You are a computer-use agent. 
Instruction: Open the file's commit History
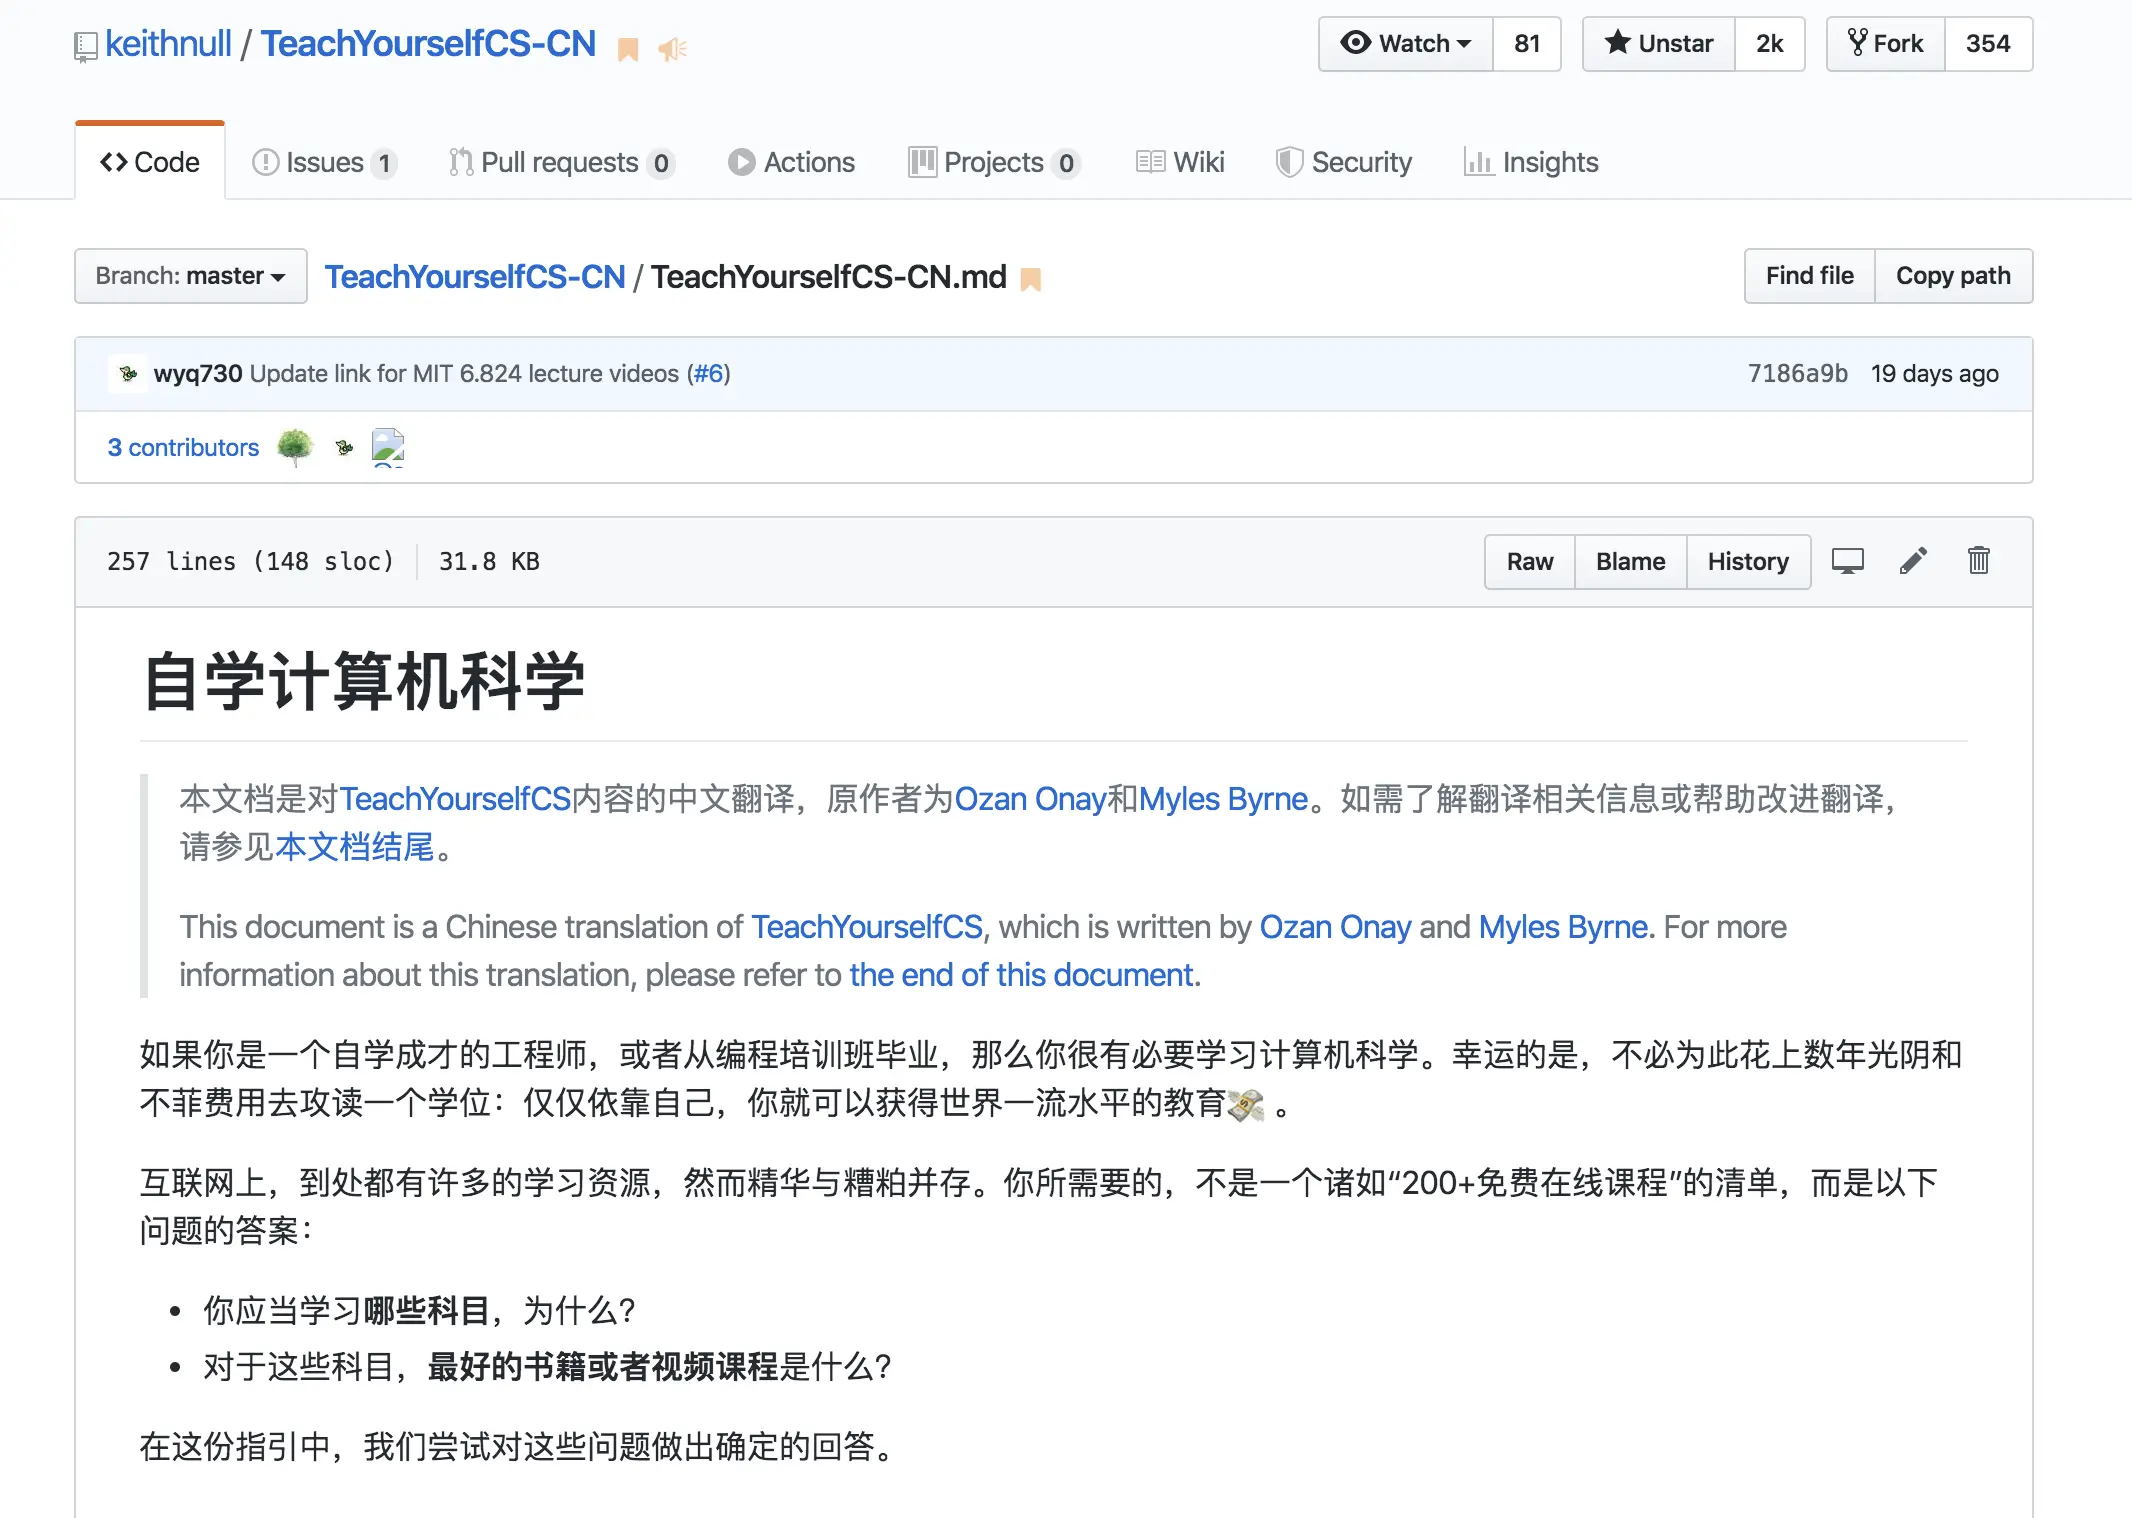[1747, 562]
